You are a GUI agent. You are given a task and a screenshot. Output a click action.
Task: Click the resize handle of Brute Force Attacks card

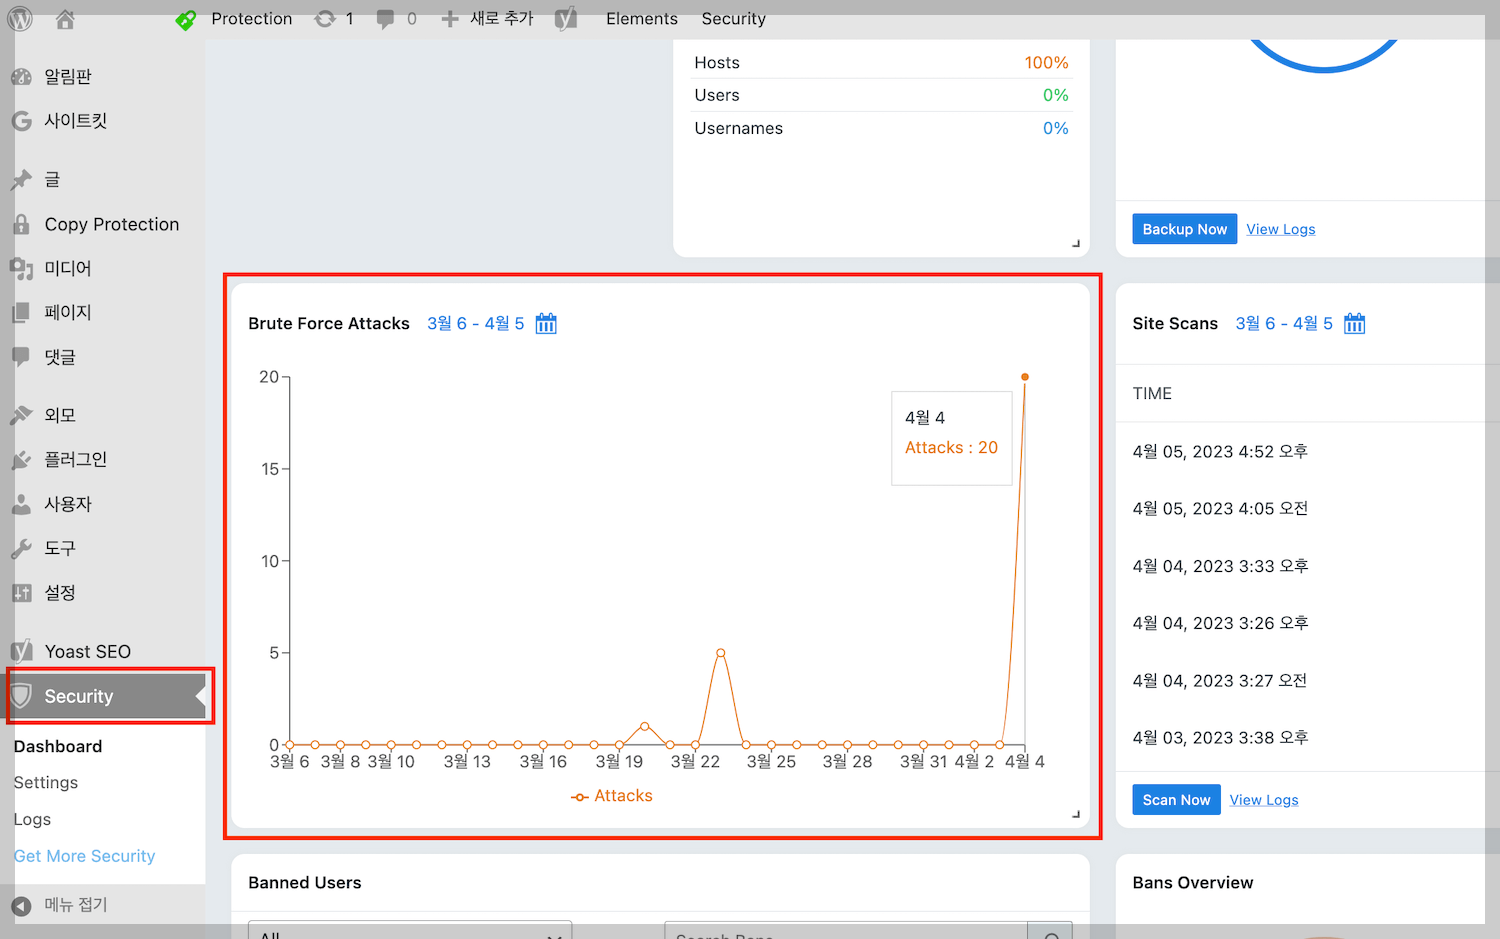1076,814
